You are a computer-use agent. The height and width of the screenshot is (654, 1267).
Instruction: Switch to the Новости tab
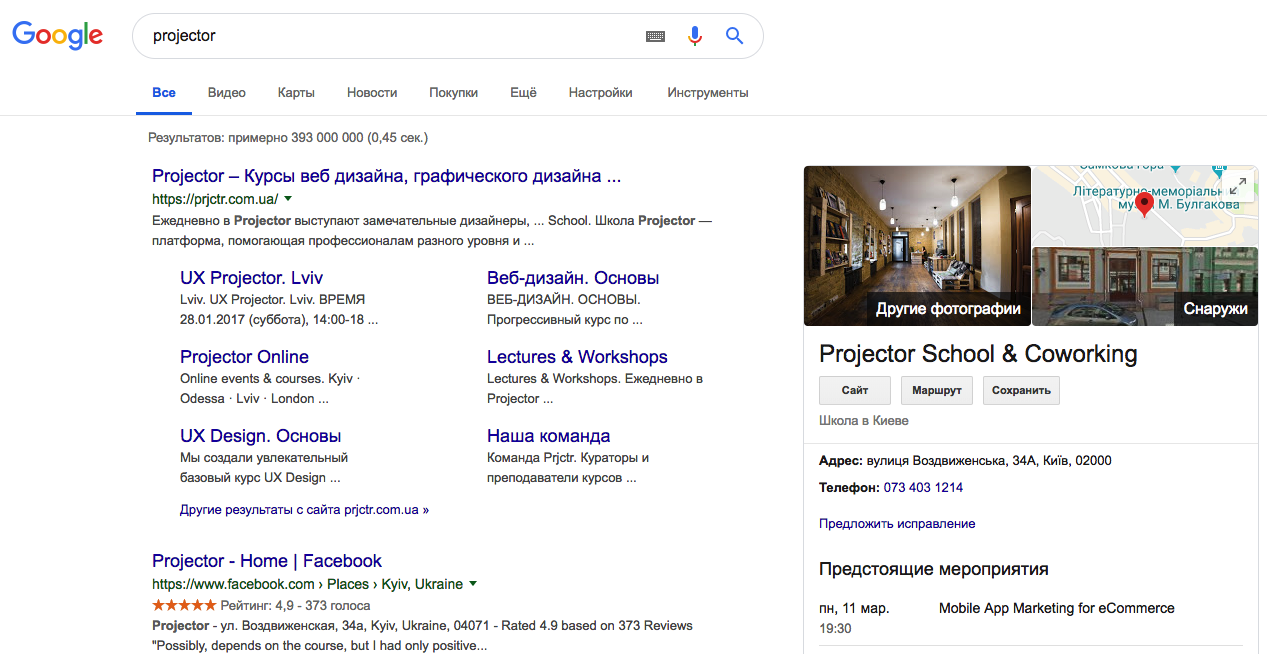tap(372, 92)
